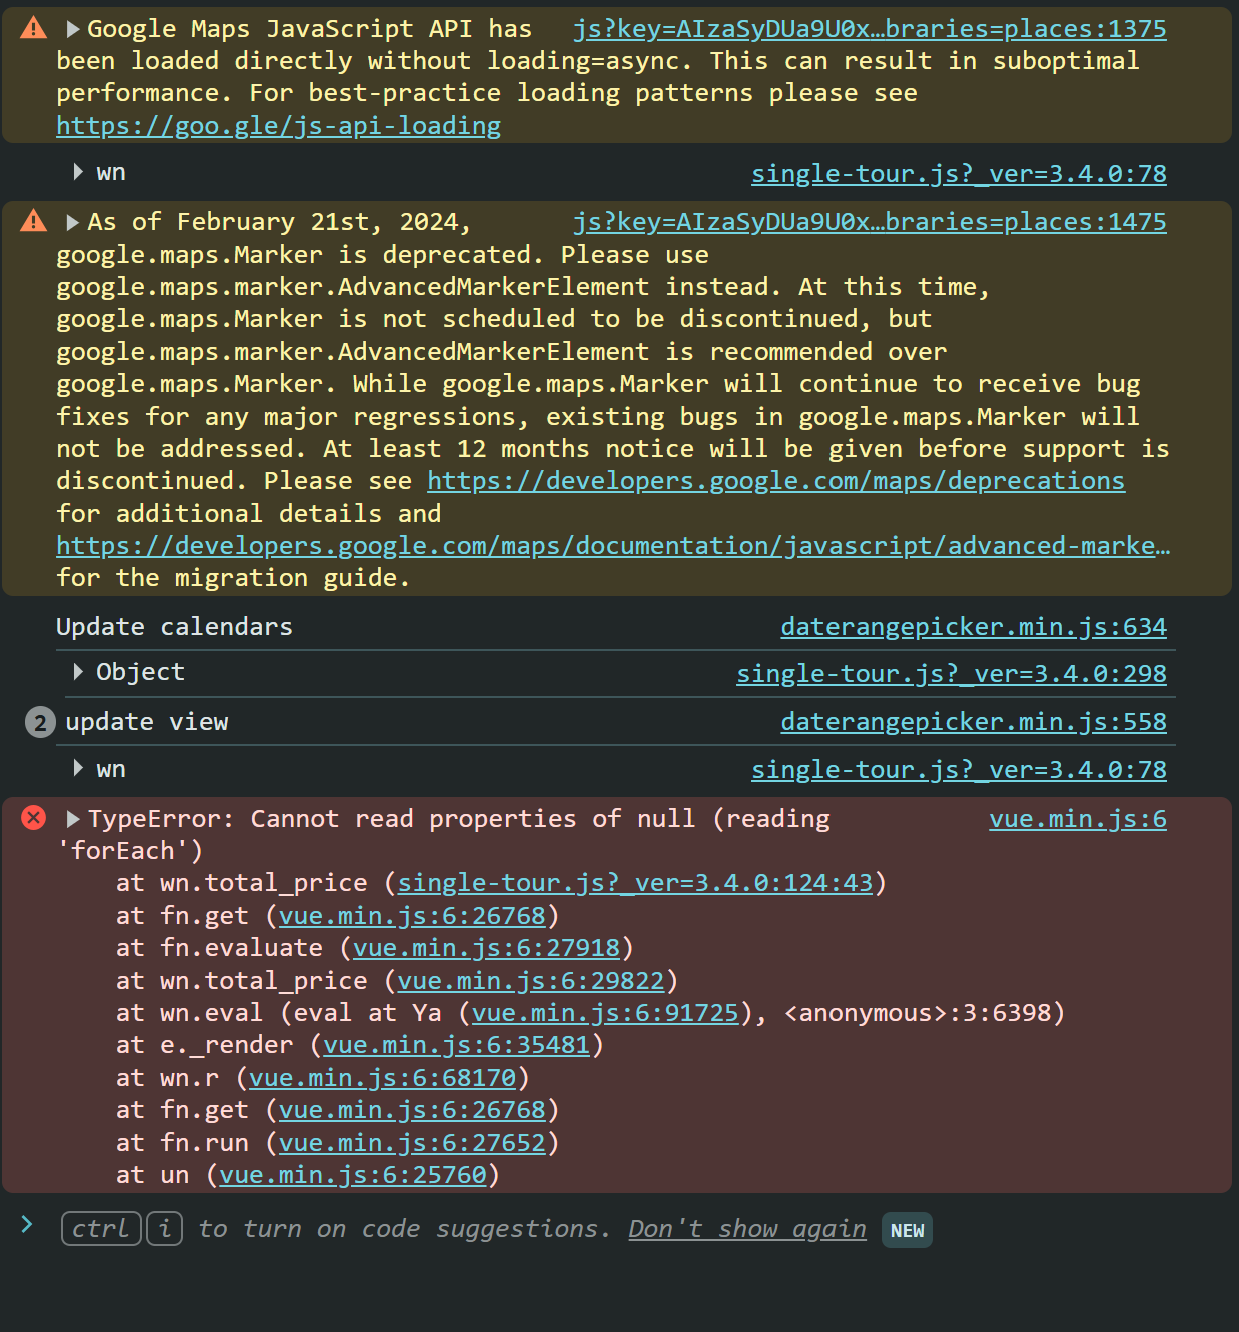
Task: Open the goo.gle/js-api-loading link
Action: click(278, 126)
